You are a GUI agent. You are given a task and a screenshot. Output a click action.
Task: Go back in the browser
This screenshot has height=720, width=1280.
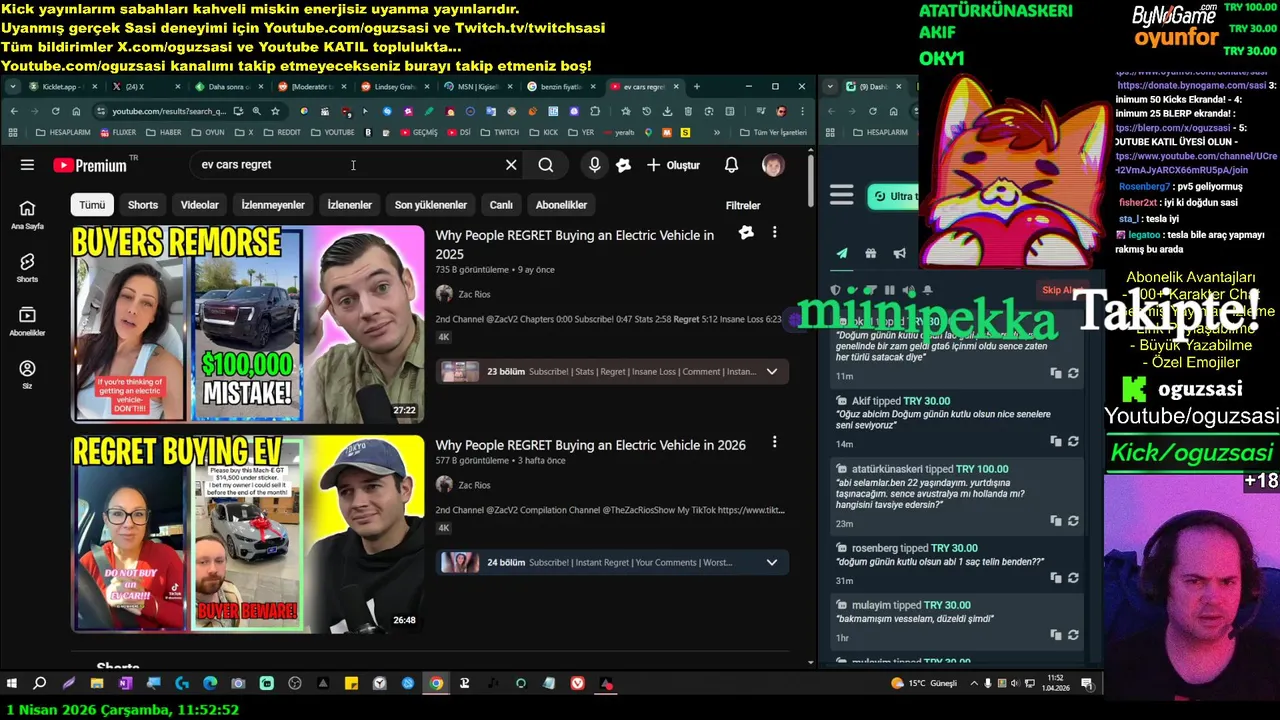click(13, 111)
